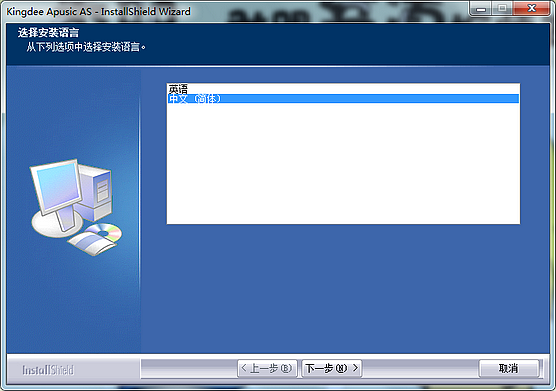Click the Kingdee Apusic AS title bar text
This screenshot has width=556, height=391.
pyautogui.click(x=99, y=11)
